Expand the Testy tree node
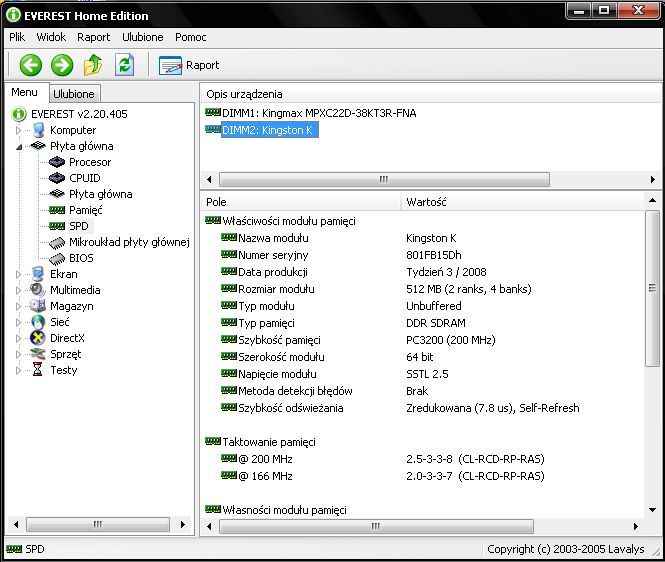 [x=18, y=370]
